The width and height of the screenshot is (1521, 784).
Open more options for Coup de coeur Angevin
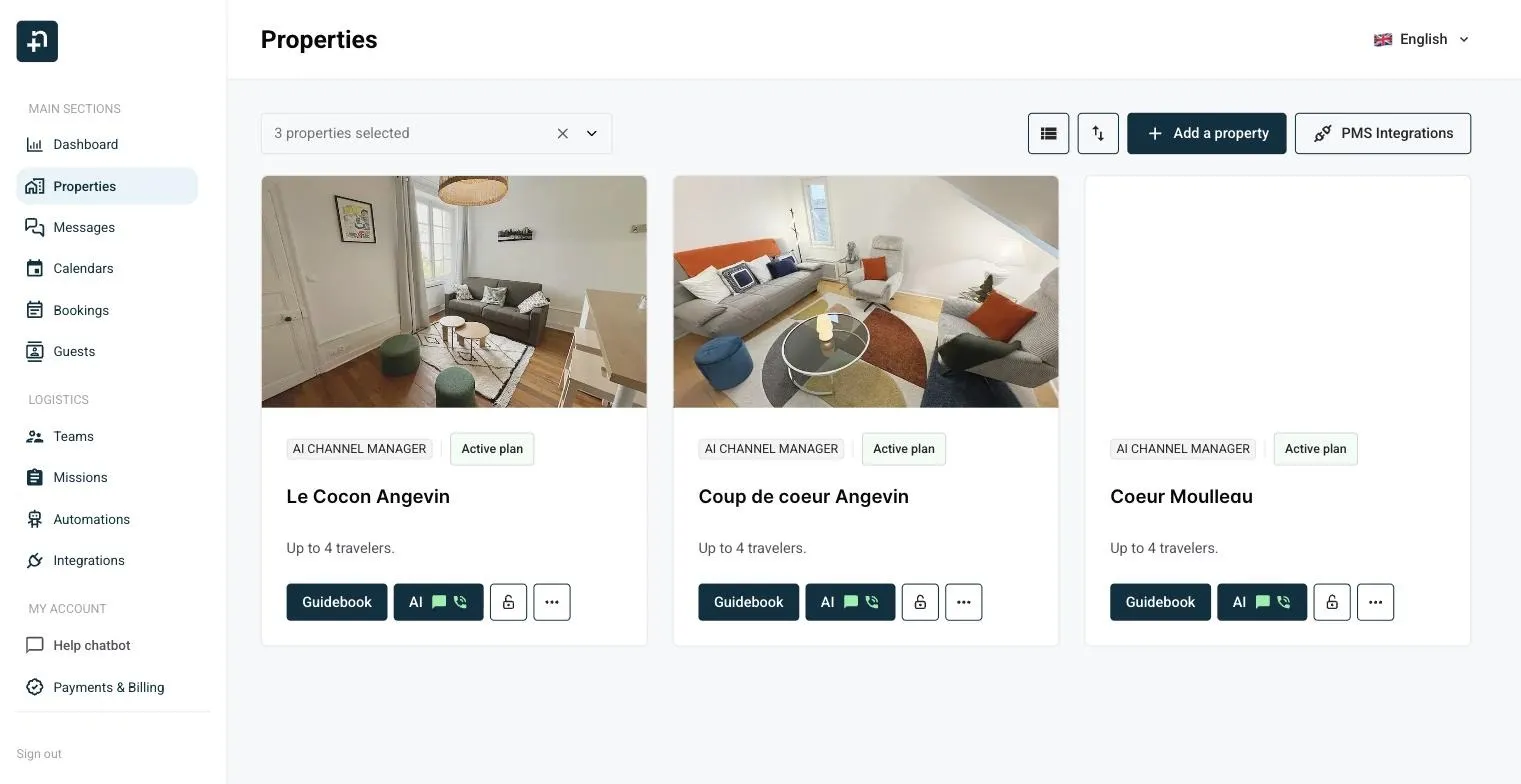tap(964, 602)
